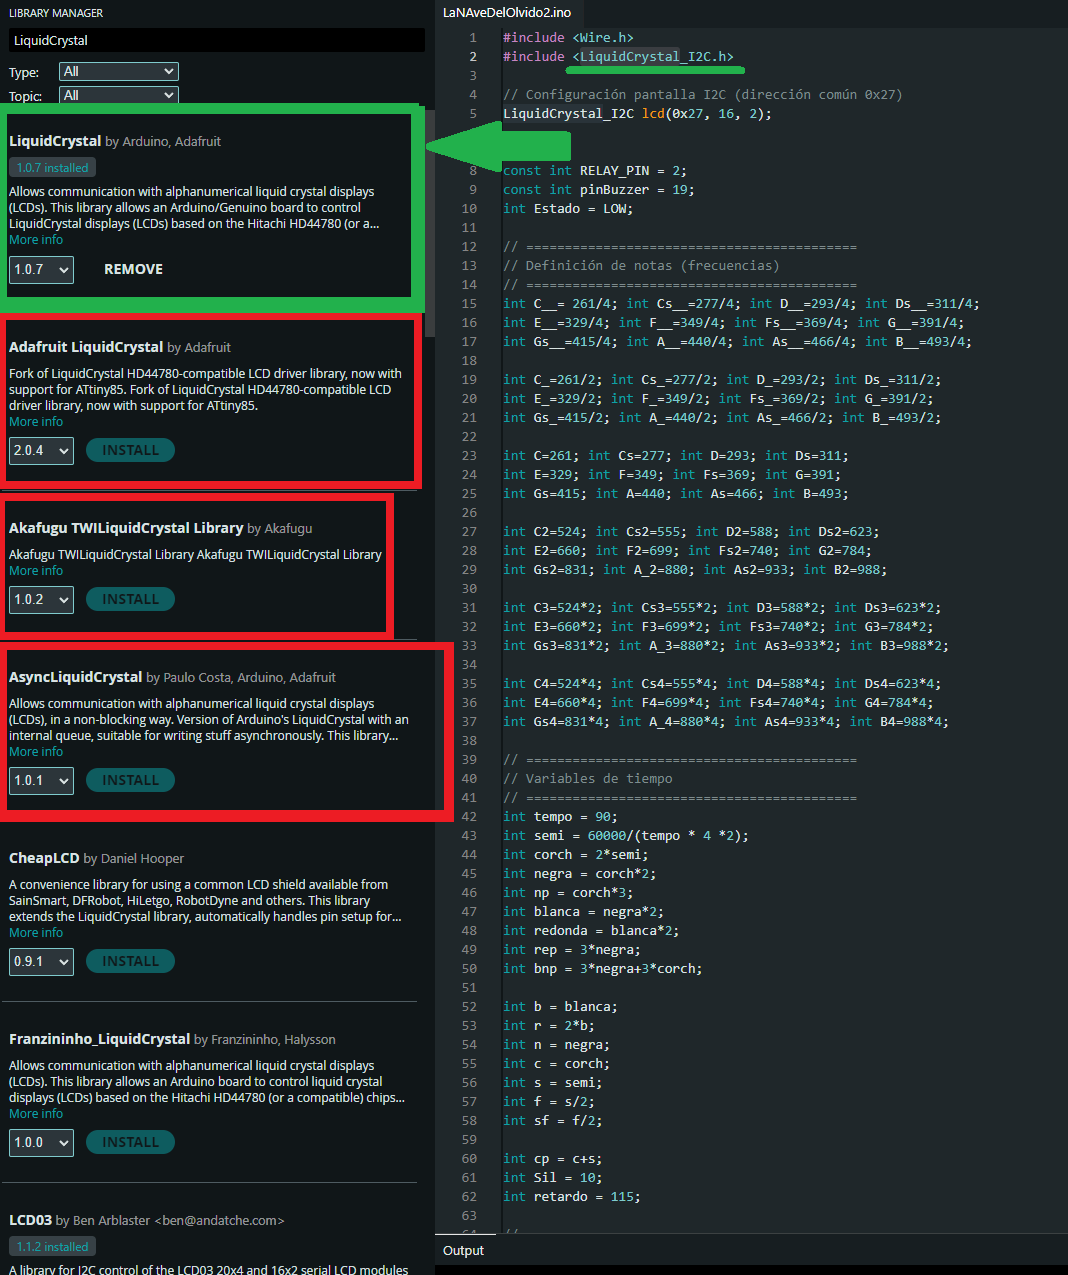The image size is (1068, 1275).
Task: Open AsyncLiquidCrystal 1.0.1 version dropdown
Action: pyautogui.click(x=42, y=780)
